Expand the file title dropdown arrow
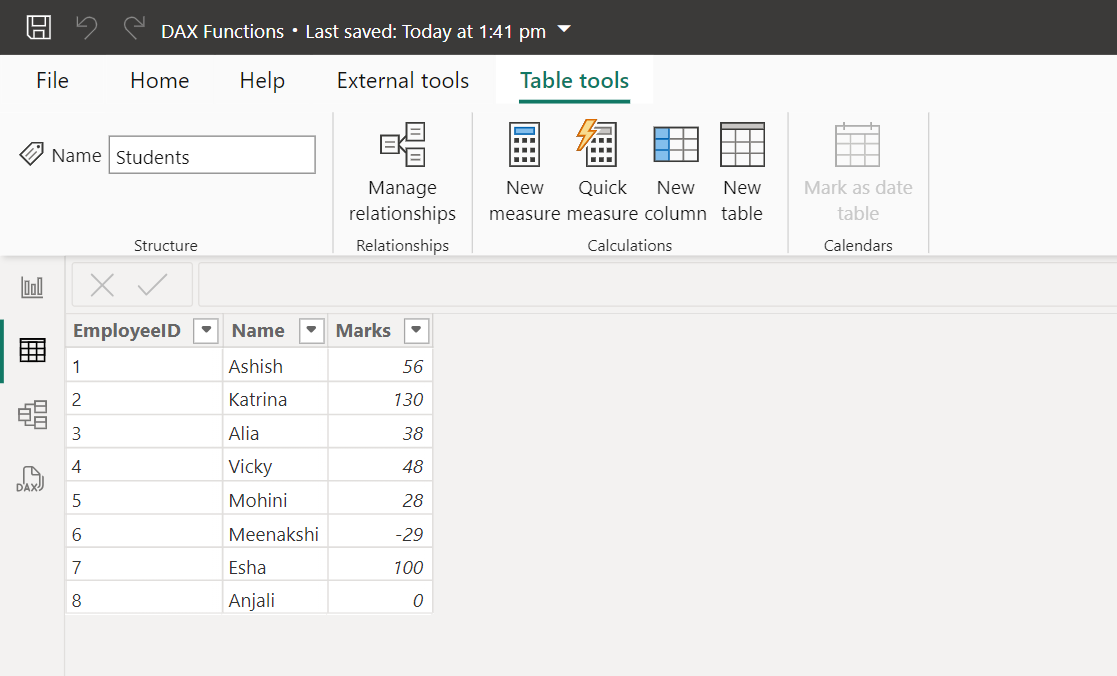Viewport: 1117px width, 676px height. click(x=564, y=30)
